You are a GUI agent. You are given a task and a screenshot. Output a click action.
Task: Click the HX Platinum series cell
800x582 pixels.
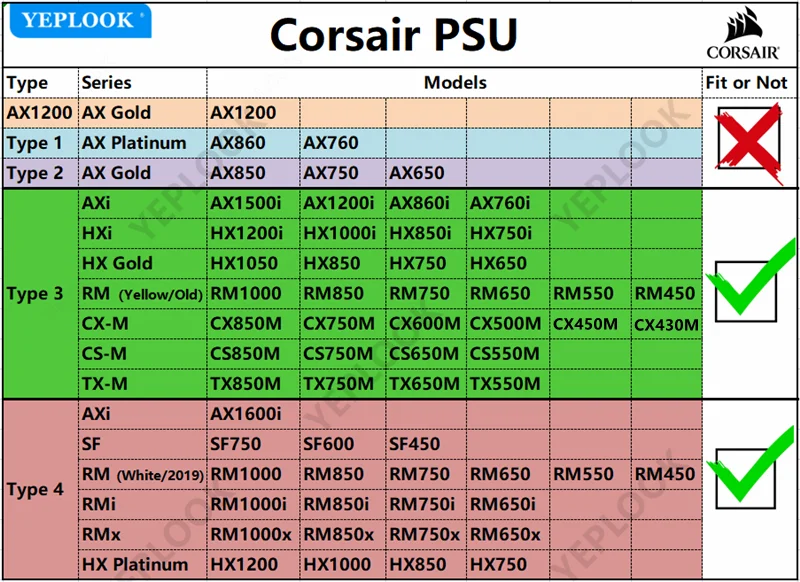tap(134, 564)
